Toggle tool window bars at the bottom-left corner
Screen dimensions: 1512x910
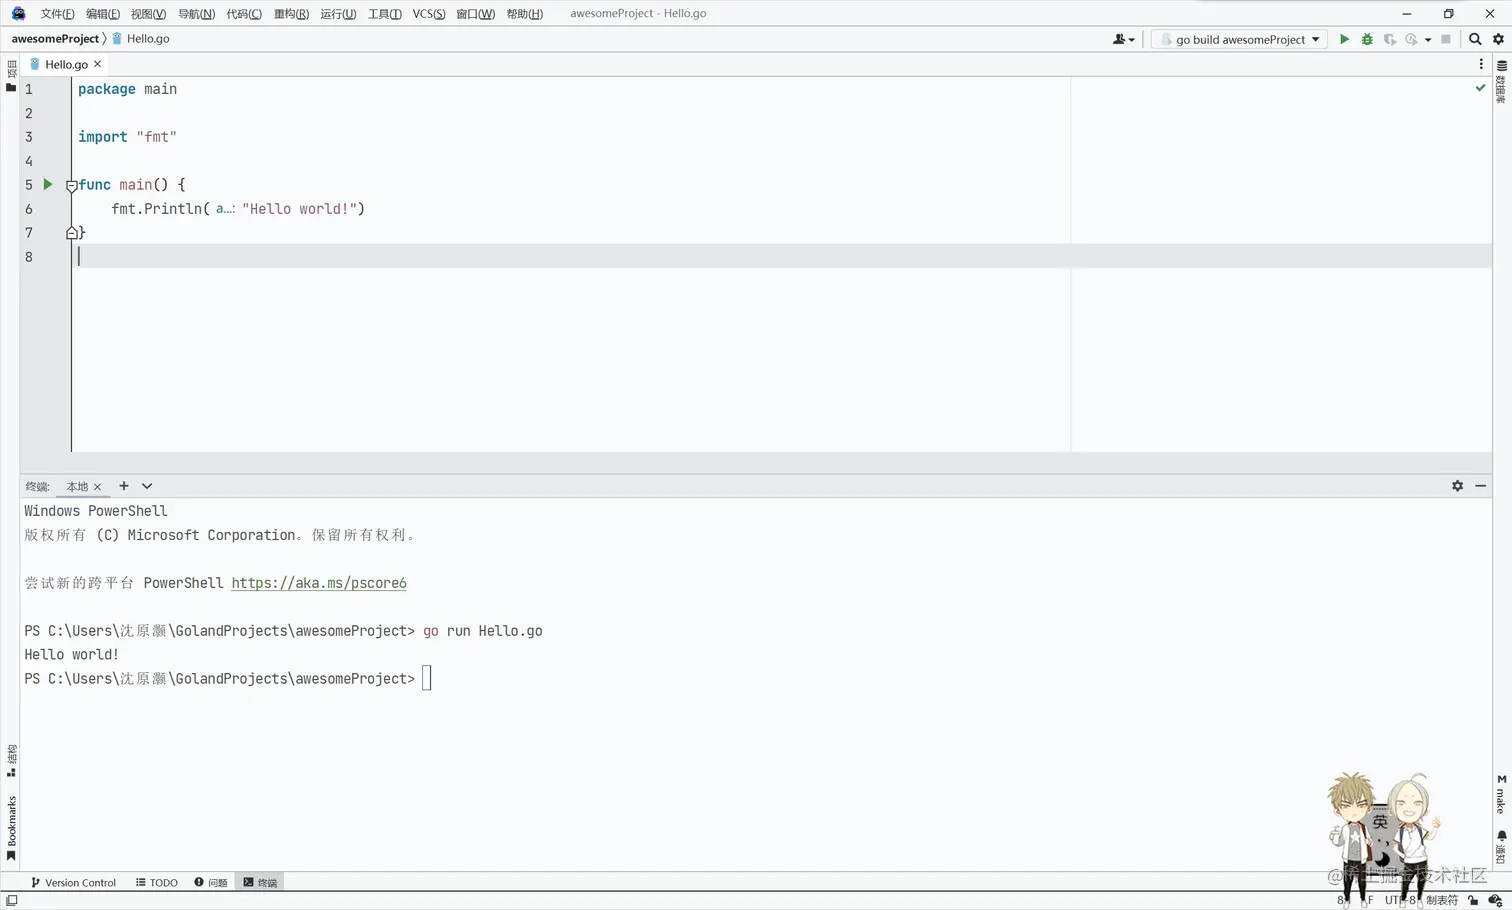click(x=12, y=900)
